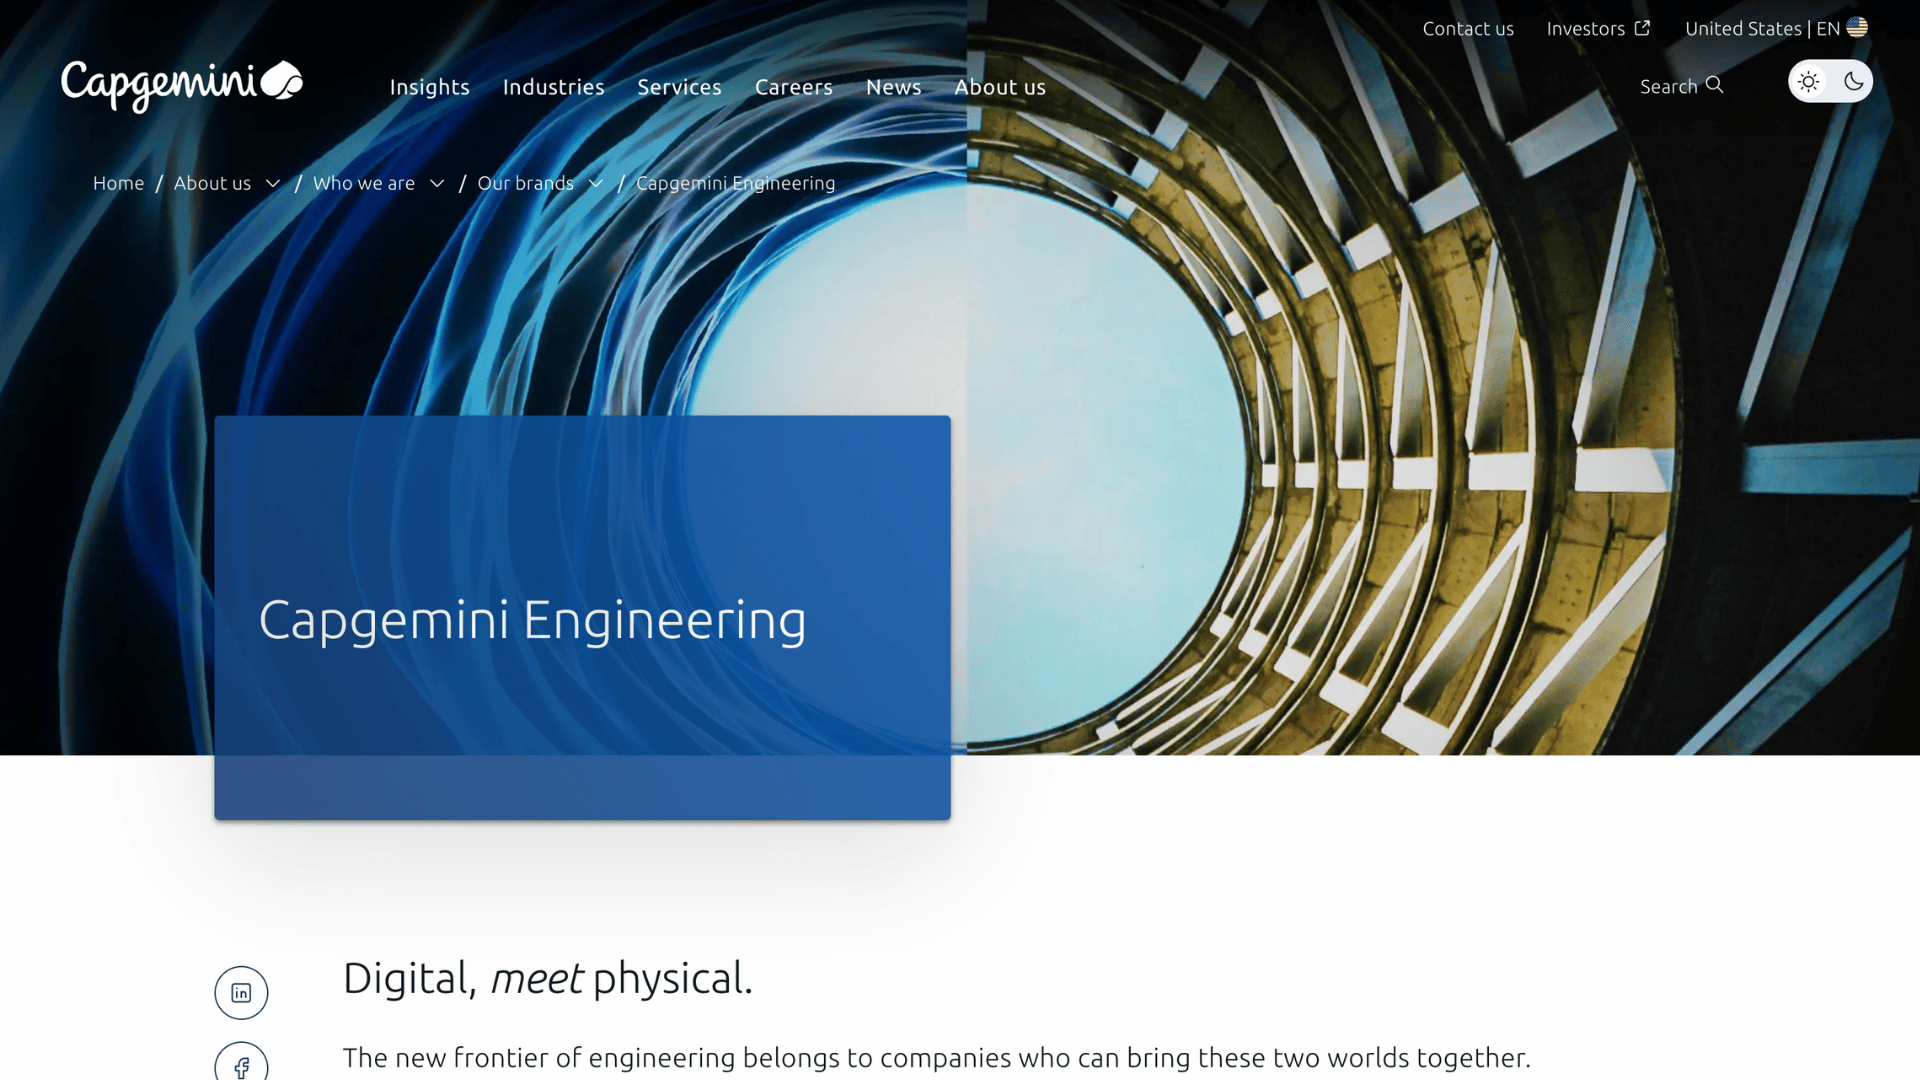The height and width of the screenshot is (1080, 1920).
Task: Click Who we are breadcrumb
Action: 363,183
